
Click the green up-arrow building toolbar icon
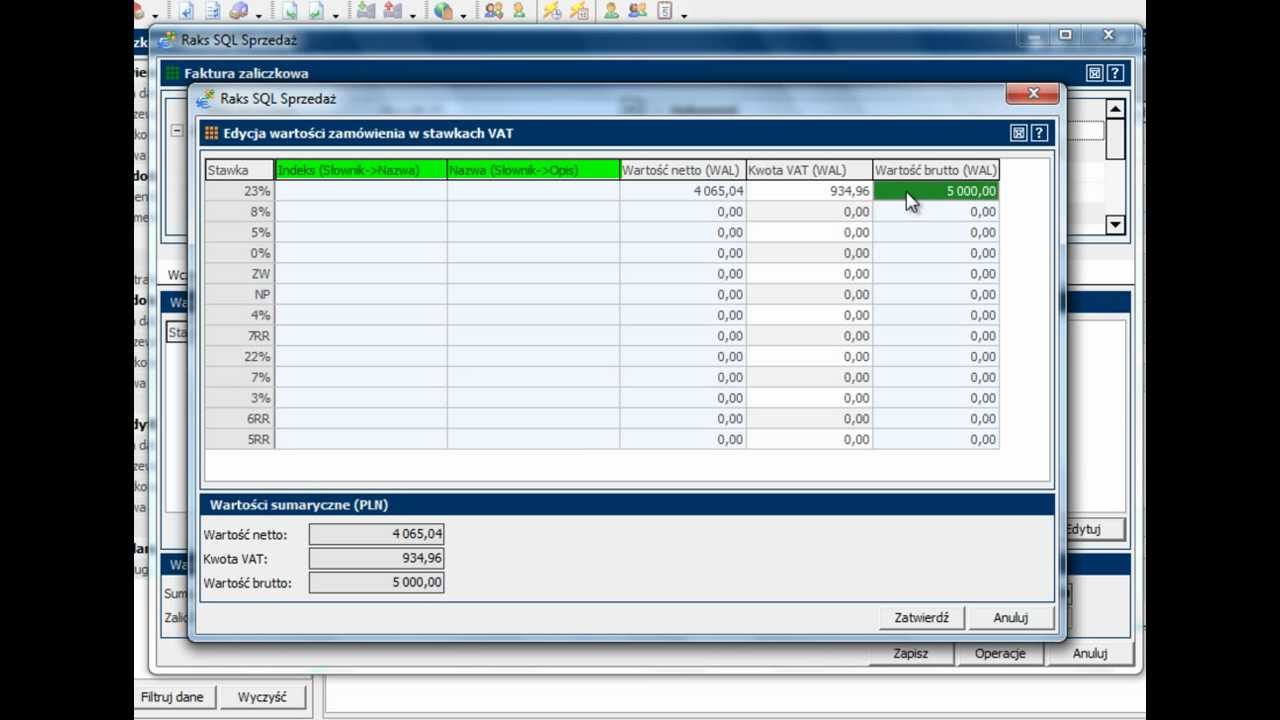(365, 11)
